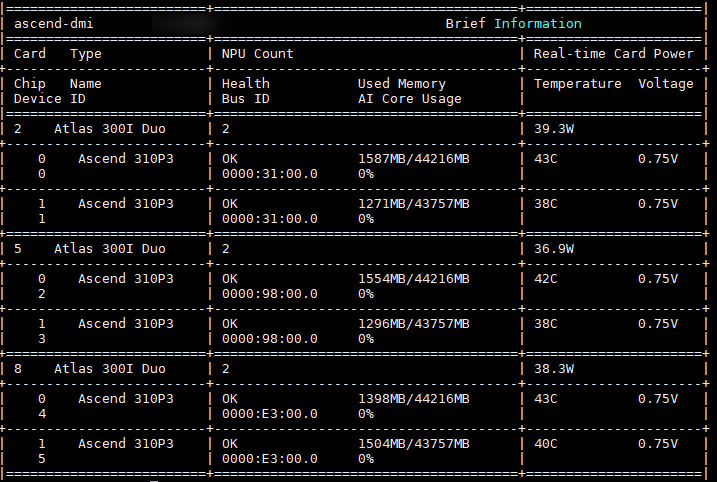Click bus ID '0000:E3:00.0' of device 4

tap(269, 413)
